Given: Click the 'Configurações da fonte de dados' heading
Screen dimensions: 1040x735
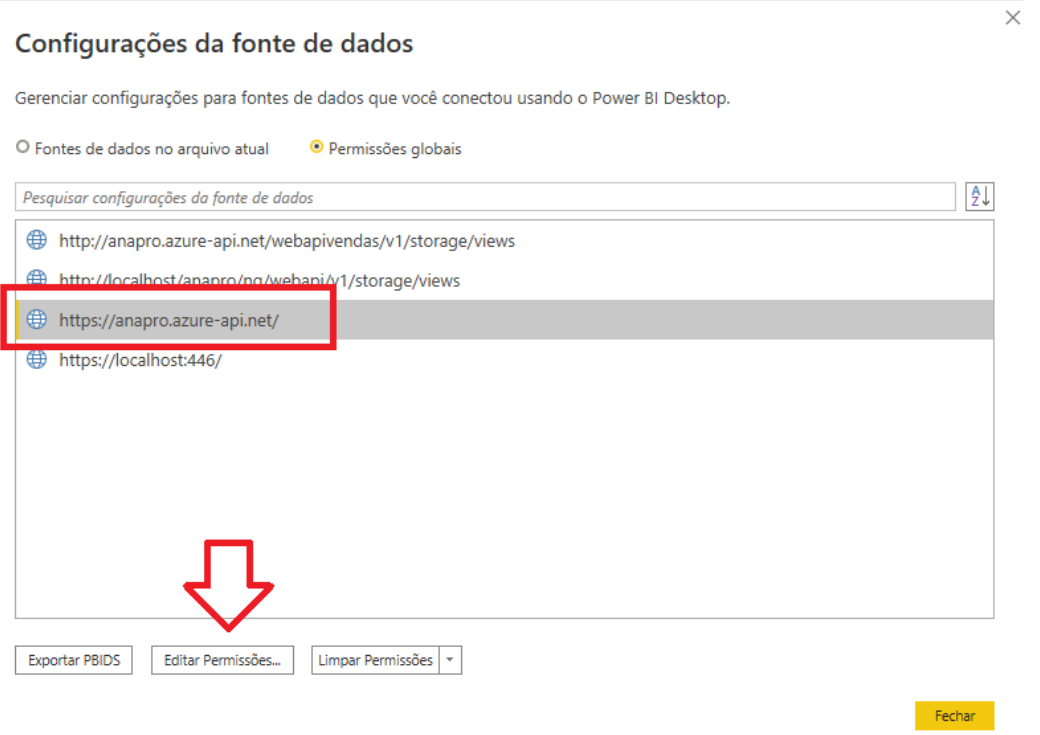Looking at the screenshot, I should 214,44.
